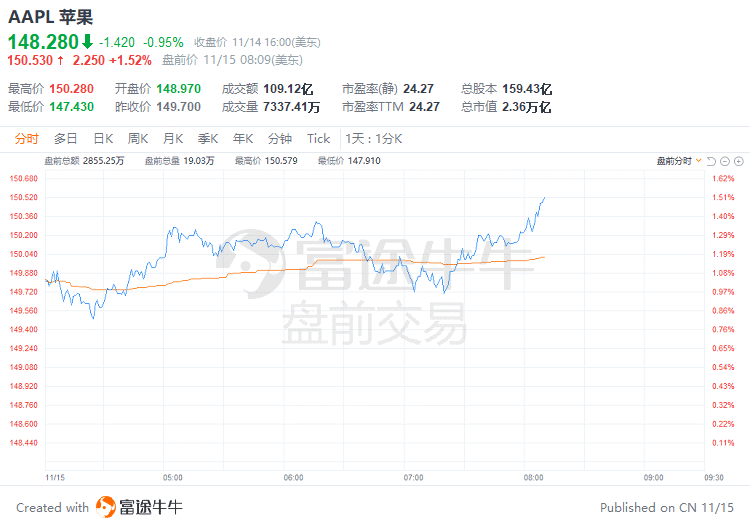Screen dimensions: 750x528
Task: Click the 市盈率TTM value 24.27
Action: (424, 107)
